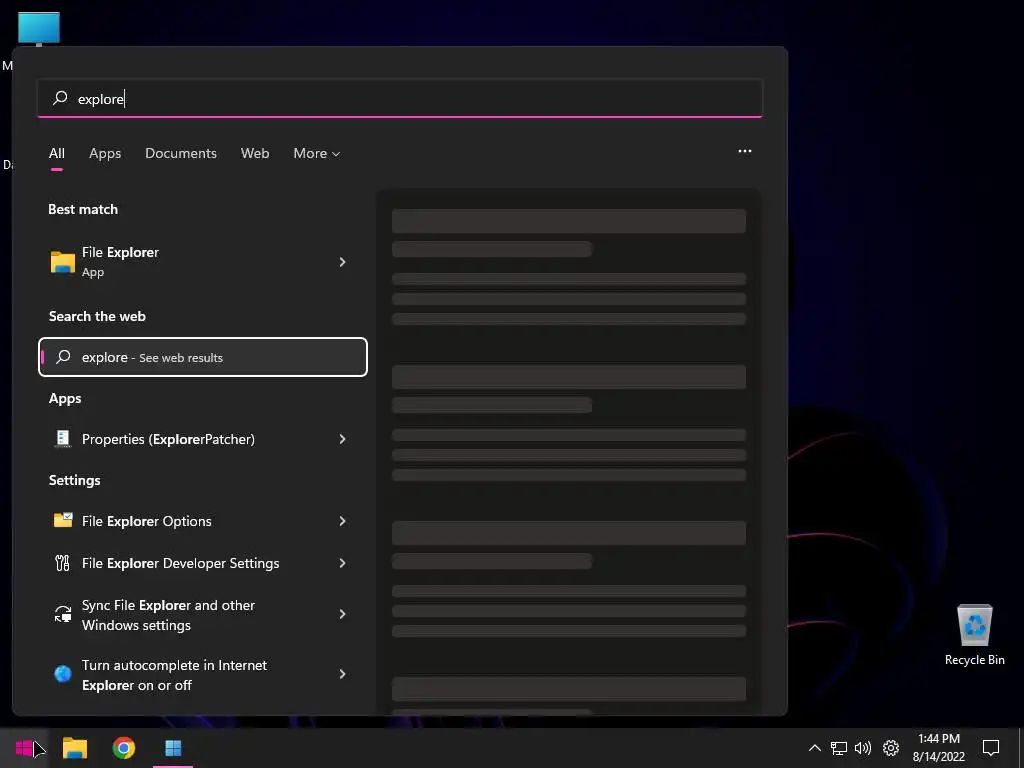Click the search magnifier in search box
This screenshot has width=1024, height=768.
60,98
